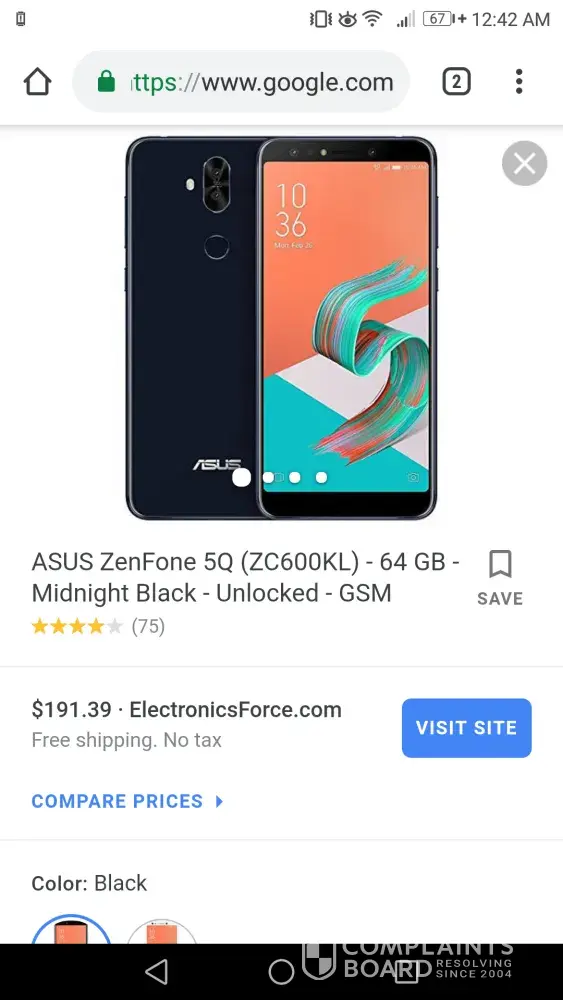Open the tab switcher showing 2 tabs
The image size is (563, 1000).
[456, 82]
